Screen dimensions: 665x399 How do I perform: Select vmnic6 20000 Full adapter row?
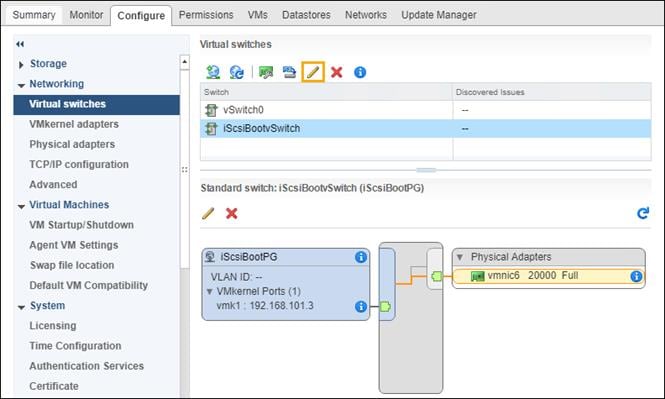tap(549, 276)
